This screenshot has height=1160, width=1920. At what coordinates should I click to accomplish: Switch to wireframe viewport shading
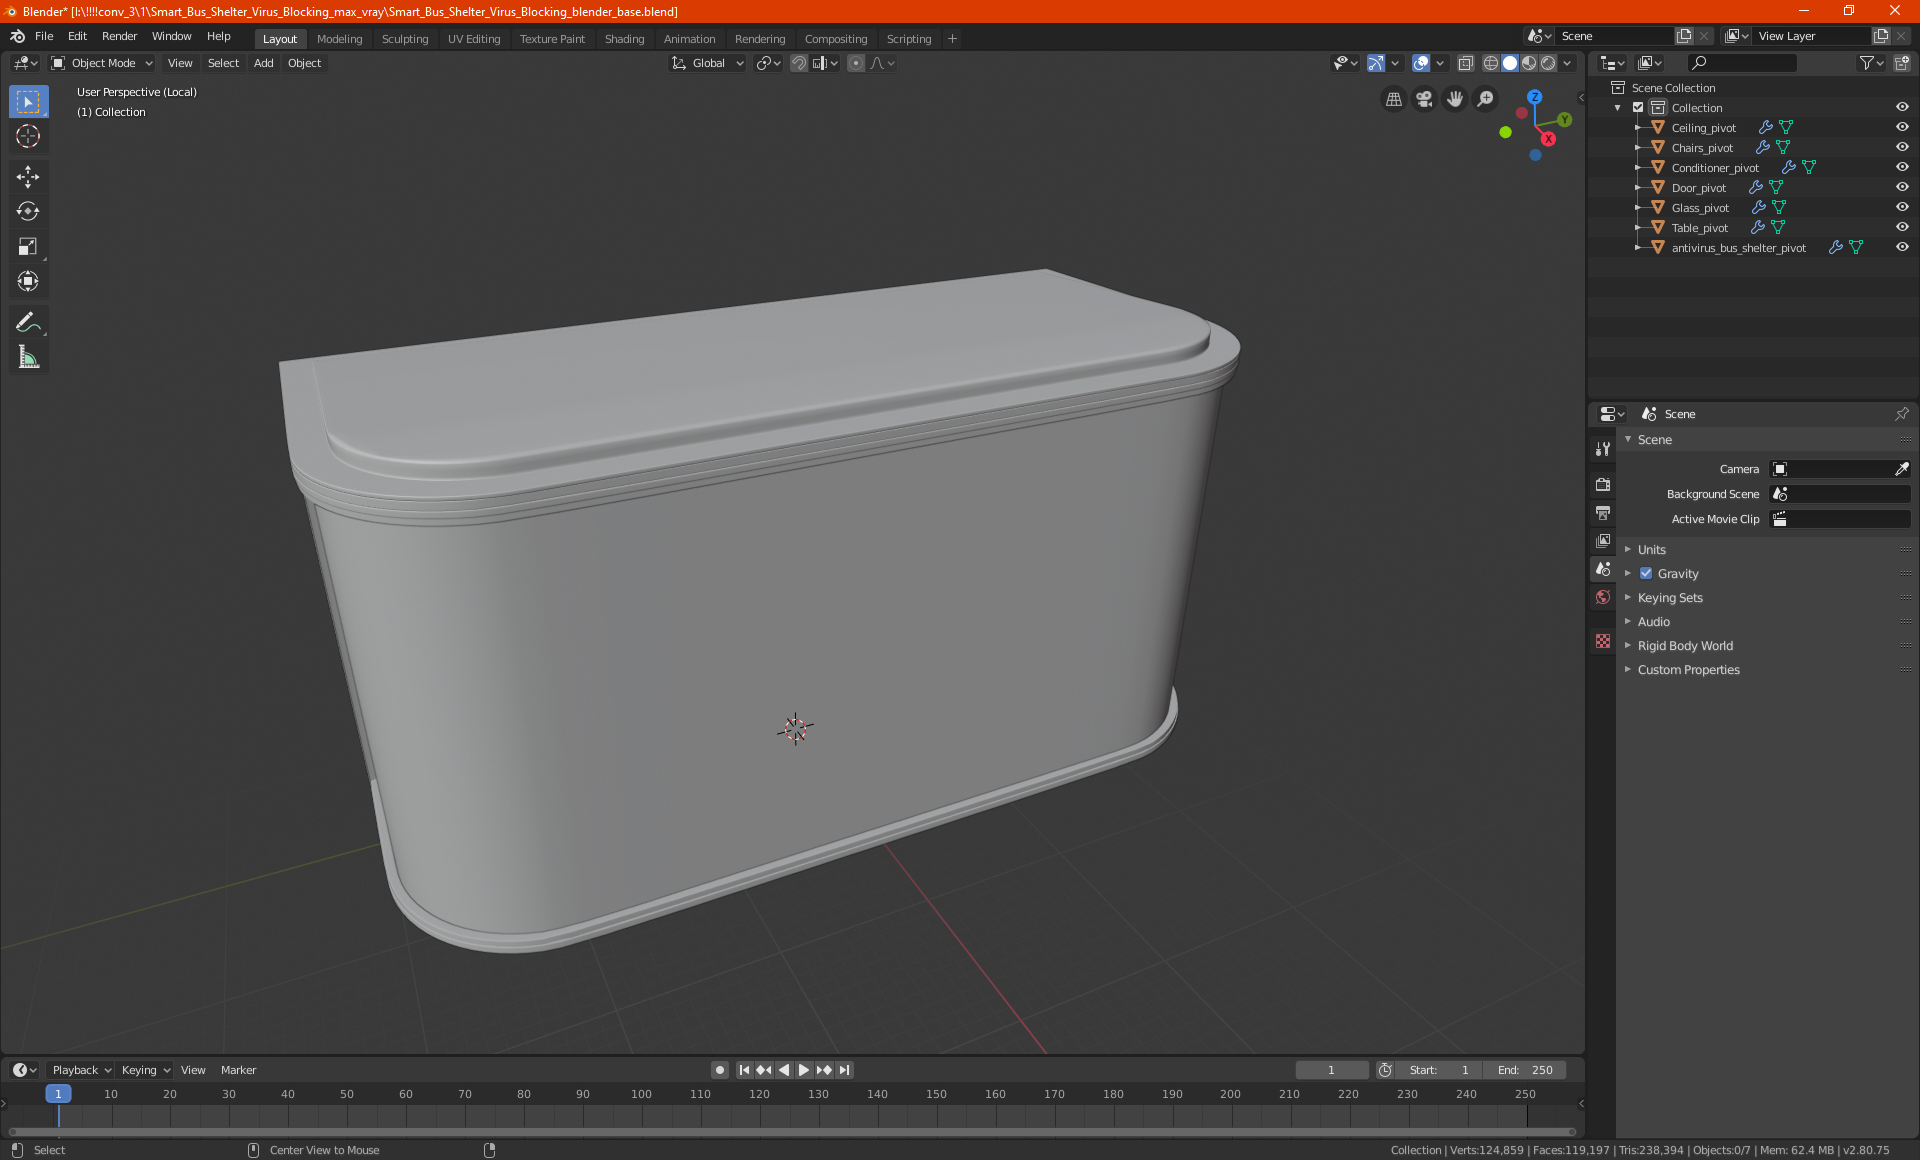click(x=1490, y=63)
